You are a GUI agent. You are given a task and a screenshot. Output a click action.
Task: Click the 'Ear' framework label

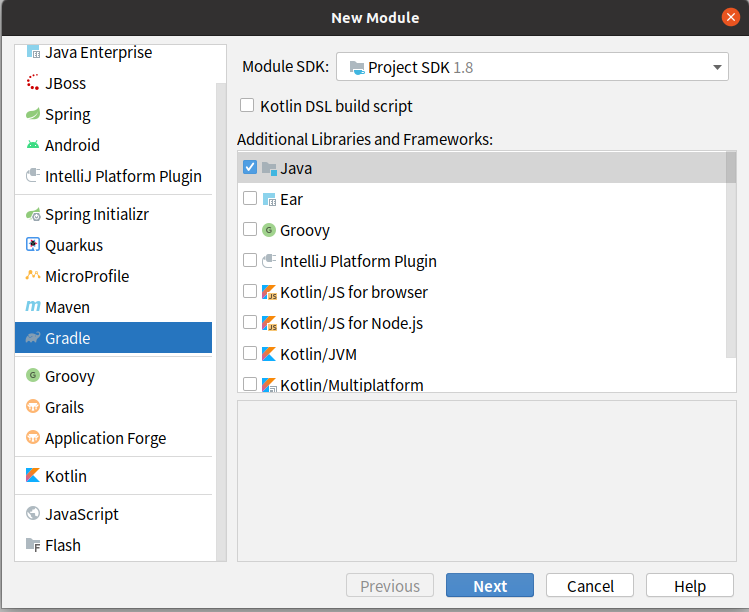pyautogui.click(x=291, y=199)
